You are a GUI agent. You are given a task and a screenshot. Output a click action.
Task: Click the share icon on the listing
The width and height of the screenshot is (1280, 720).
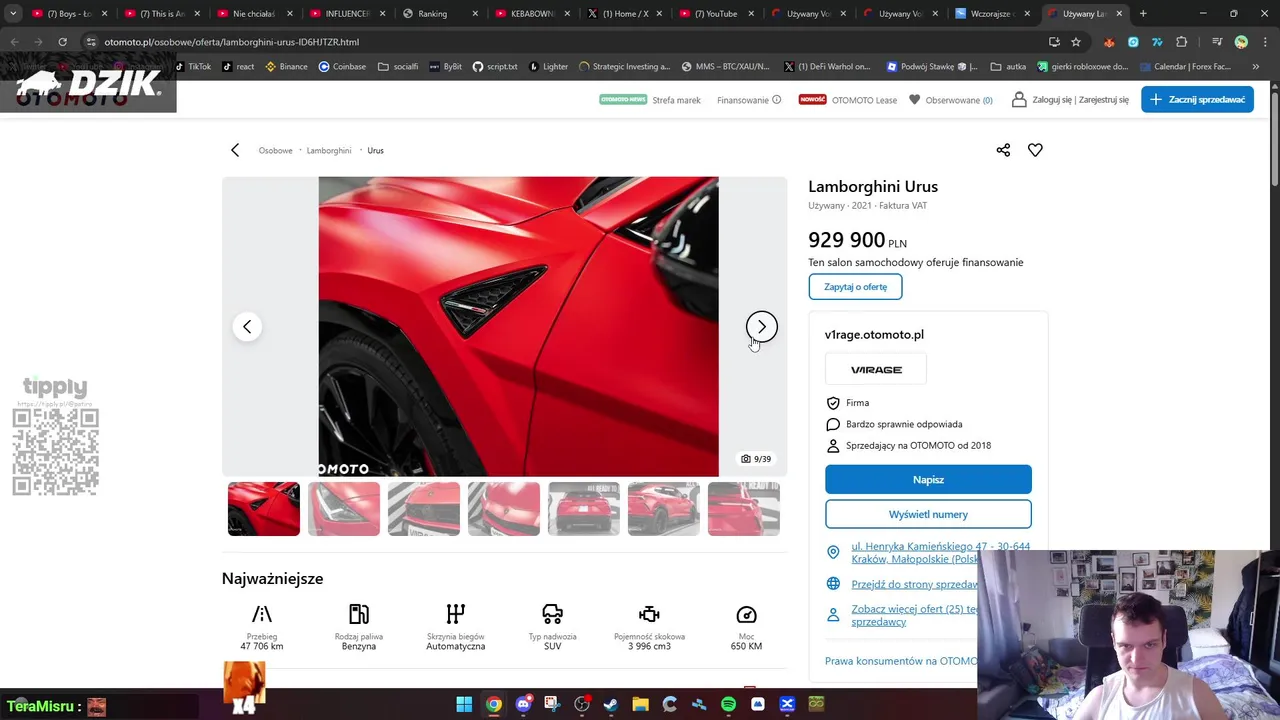1003,150
